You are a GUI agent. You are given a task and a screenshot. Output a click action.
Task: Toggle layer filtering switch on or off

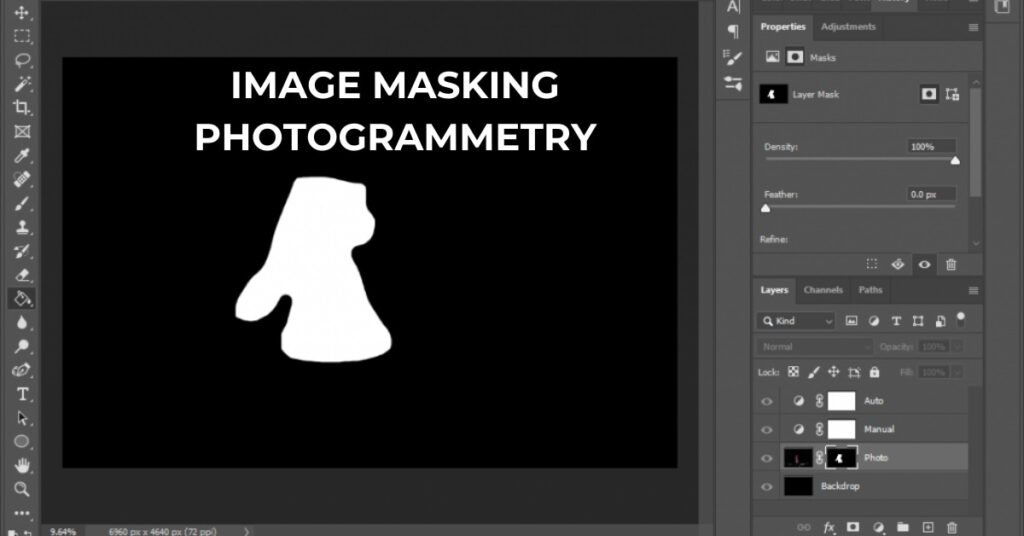coord(961,319)
